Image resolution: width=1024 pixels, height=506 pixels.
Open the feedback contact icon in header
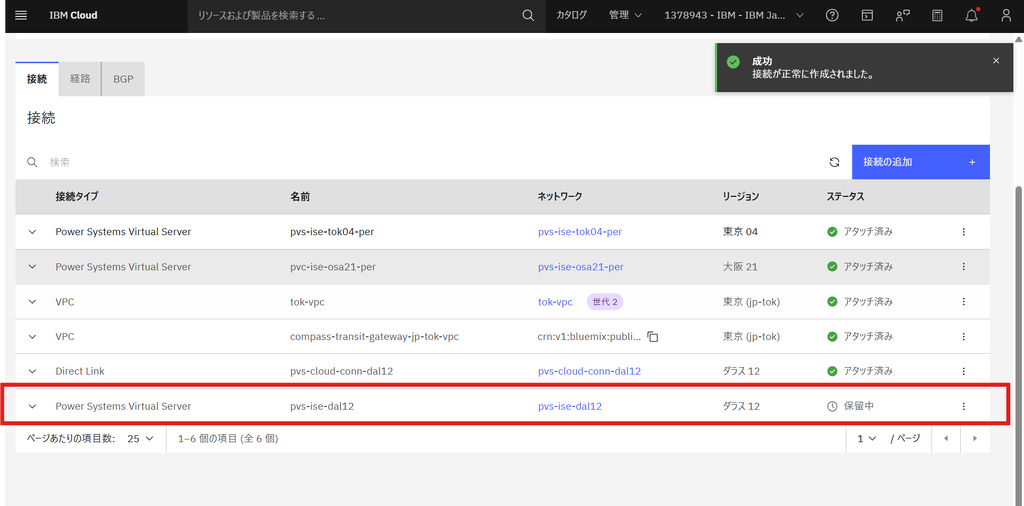tap(903, 15)
